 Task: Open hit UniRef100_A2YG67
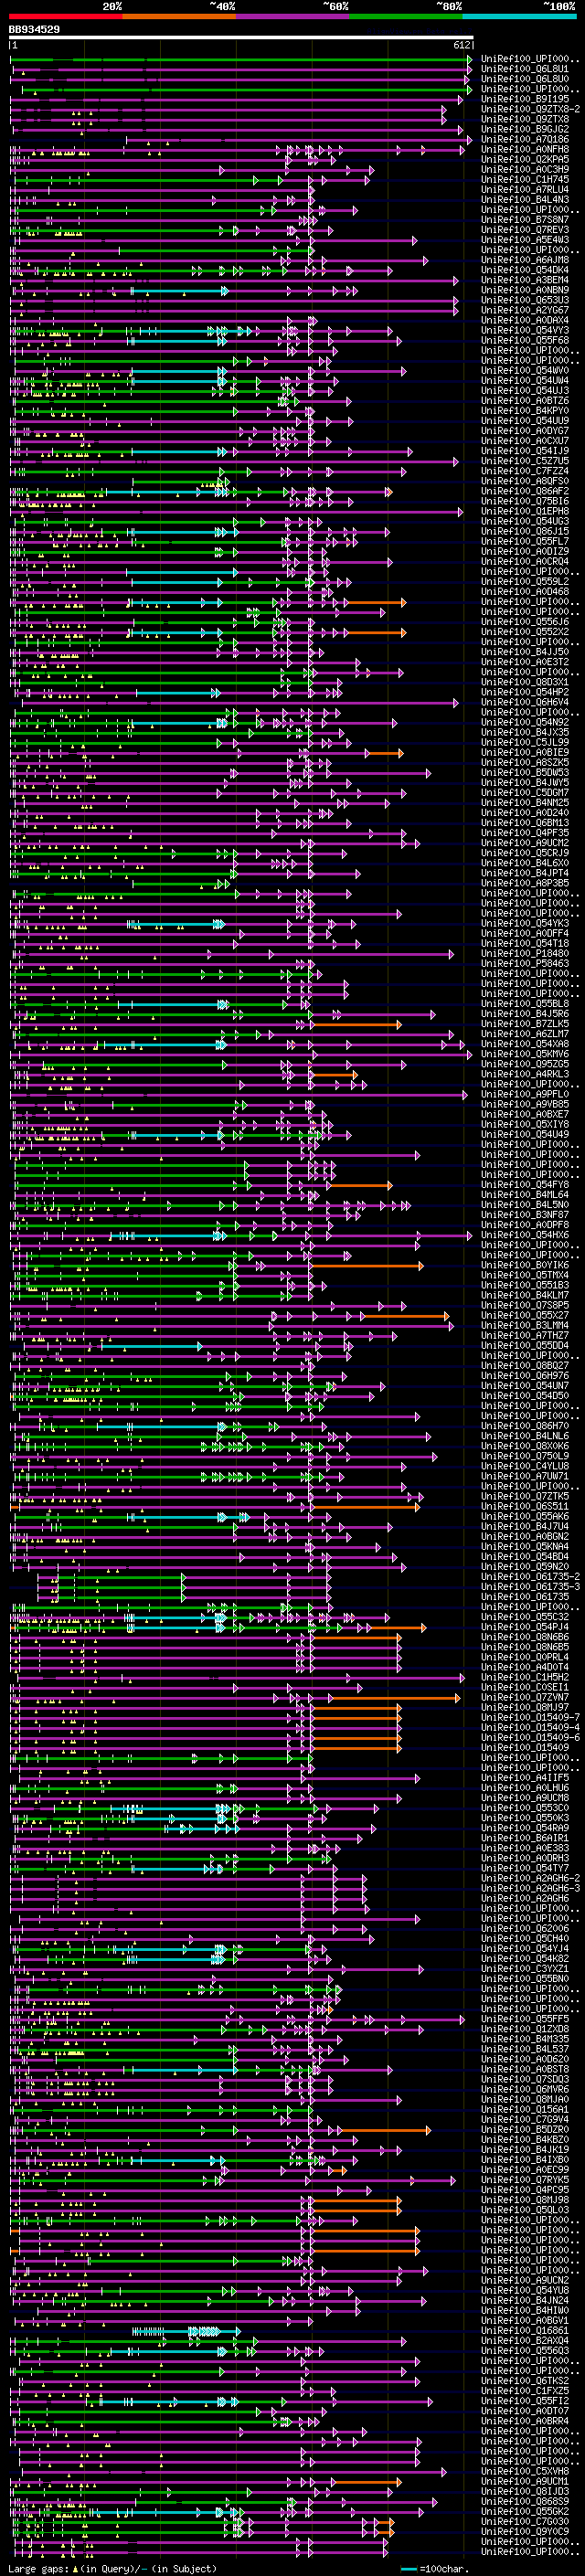coord(525,310)
